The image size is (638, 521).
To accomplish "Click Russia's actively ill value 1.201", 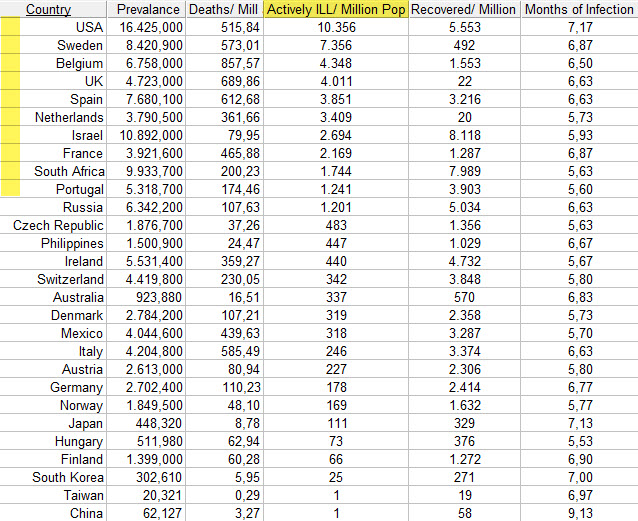I will 336,207.
